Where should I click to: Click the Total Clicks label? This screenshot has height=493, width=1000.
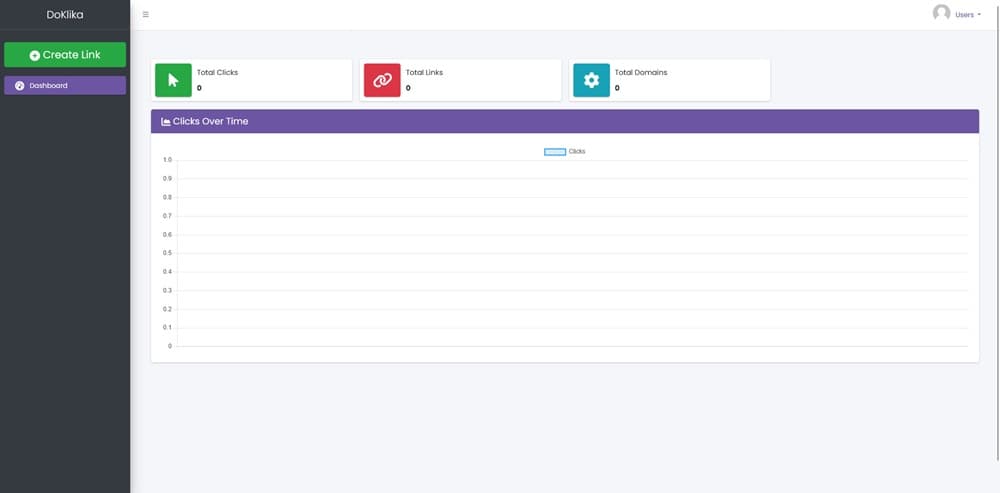[217, 73]
